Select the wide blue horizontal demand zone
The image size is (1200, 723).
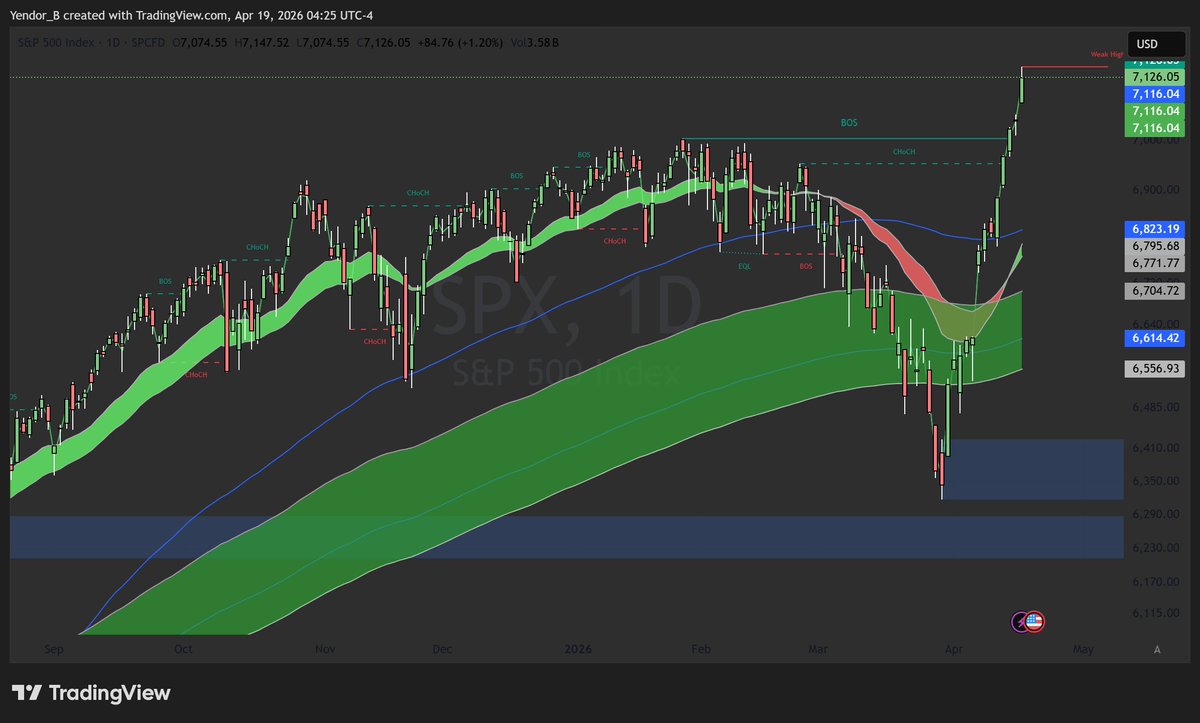(566, 537)
